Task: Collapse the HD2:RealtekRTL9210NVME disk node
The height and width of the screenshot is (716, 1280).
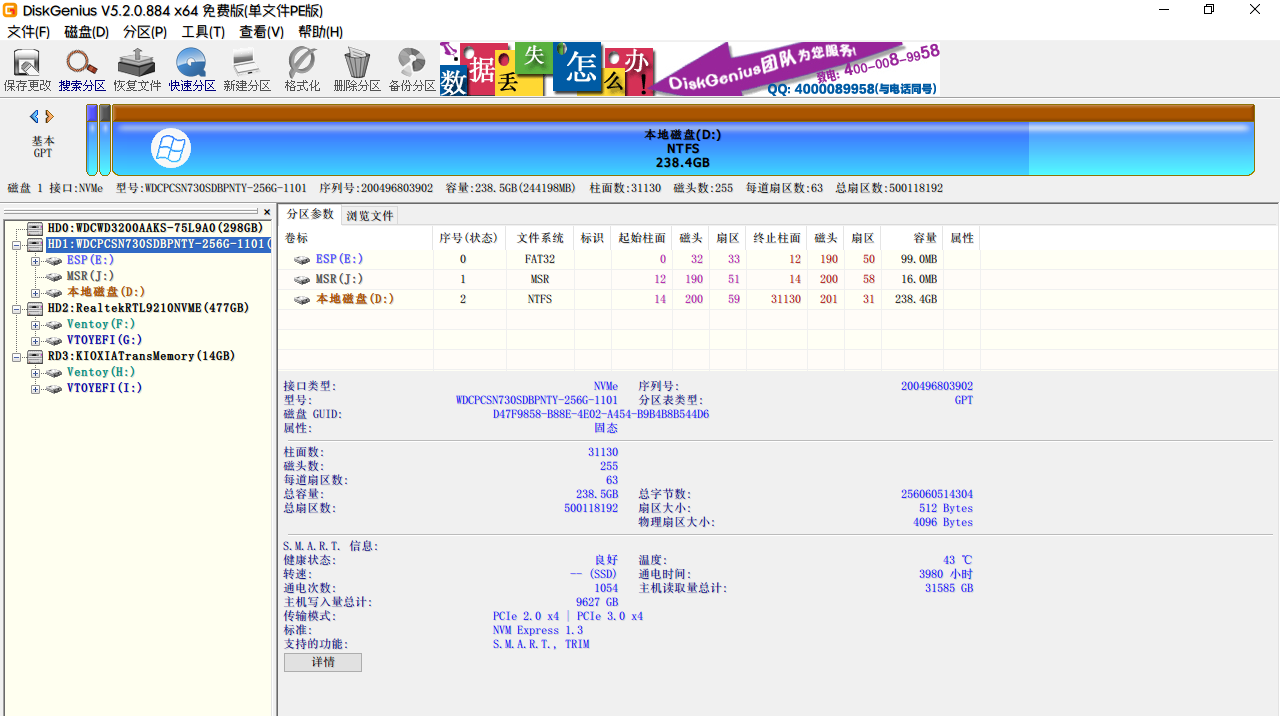Action: point(17,308)
